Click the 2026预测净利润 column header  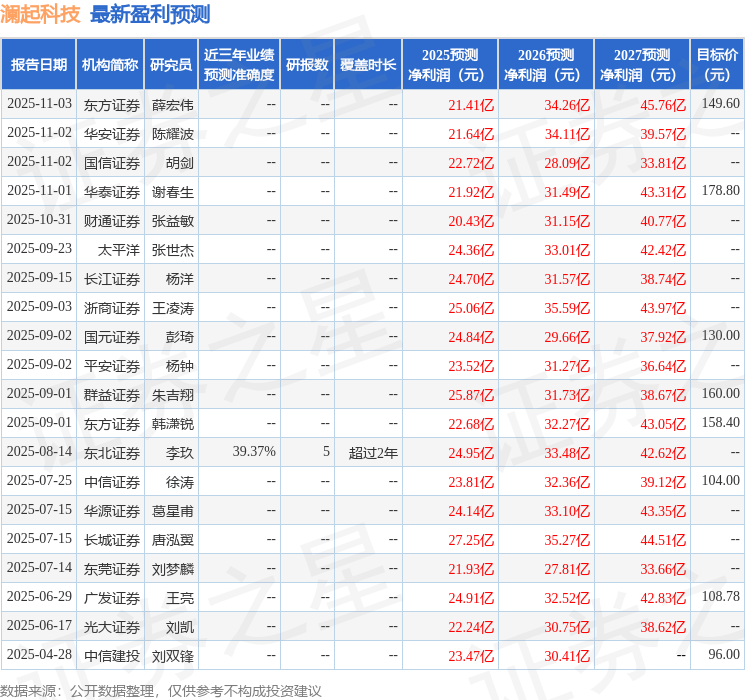(x=546, y=65)
